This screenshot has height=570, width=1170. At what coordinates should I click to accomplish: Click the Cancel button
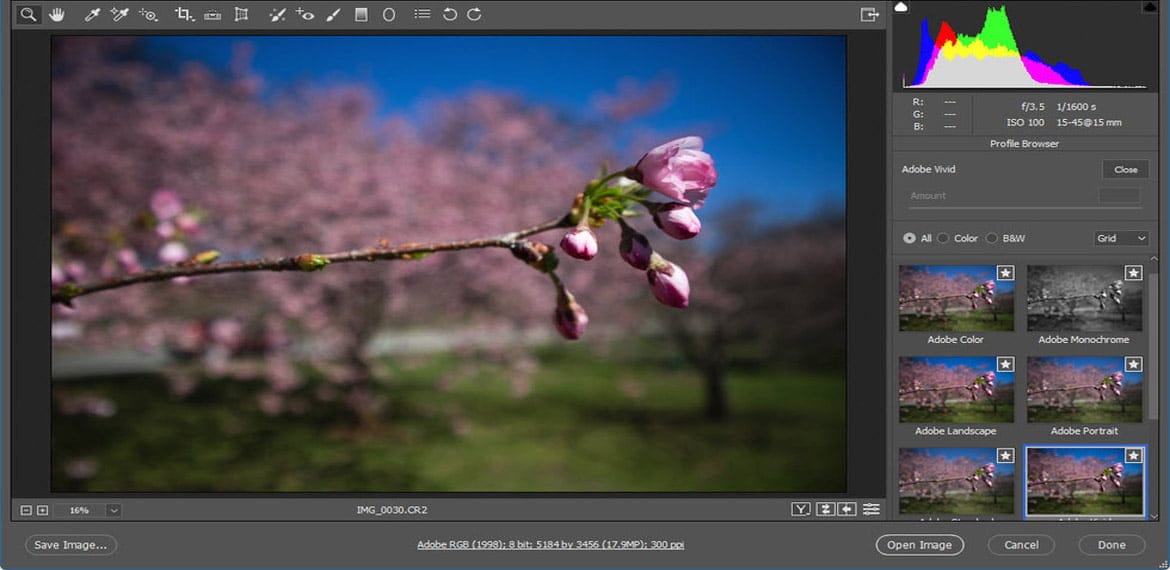pos(1021,545)
